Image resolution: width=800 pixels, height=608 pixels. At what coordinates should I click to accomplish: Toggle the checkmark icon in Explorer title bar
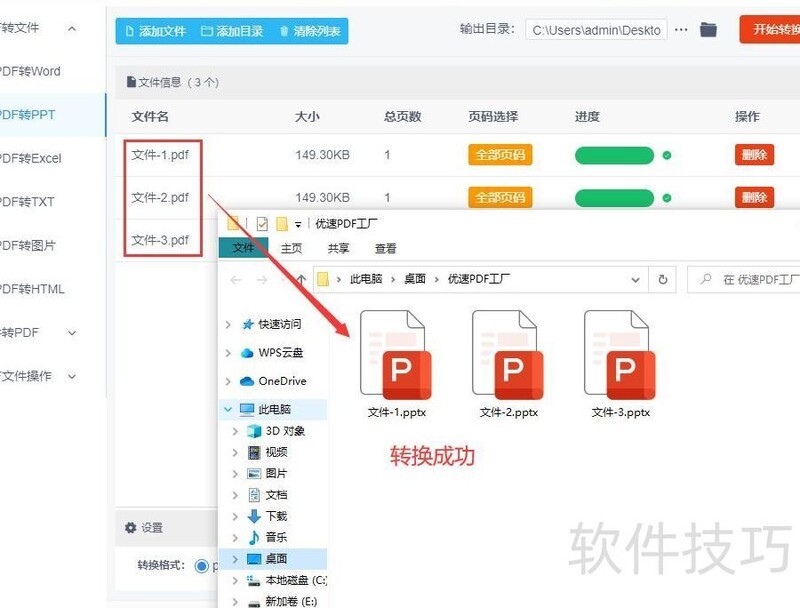(262, 224)
